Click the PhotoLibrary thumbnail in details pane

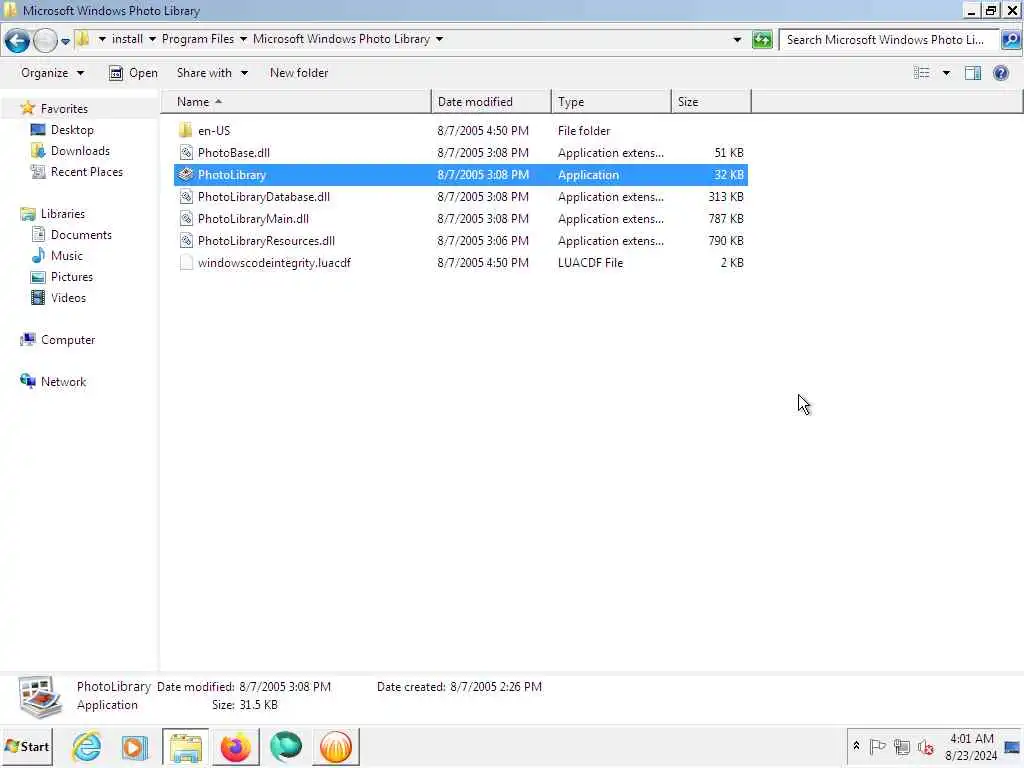click(40, 697)
